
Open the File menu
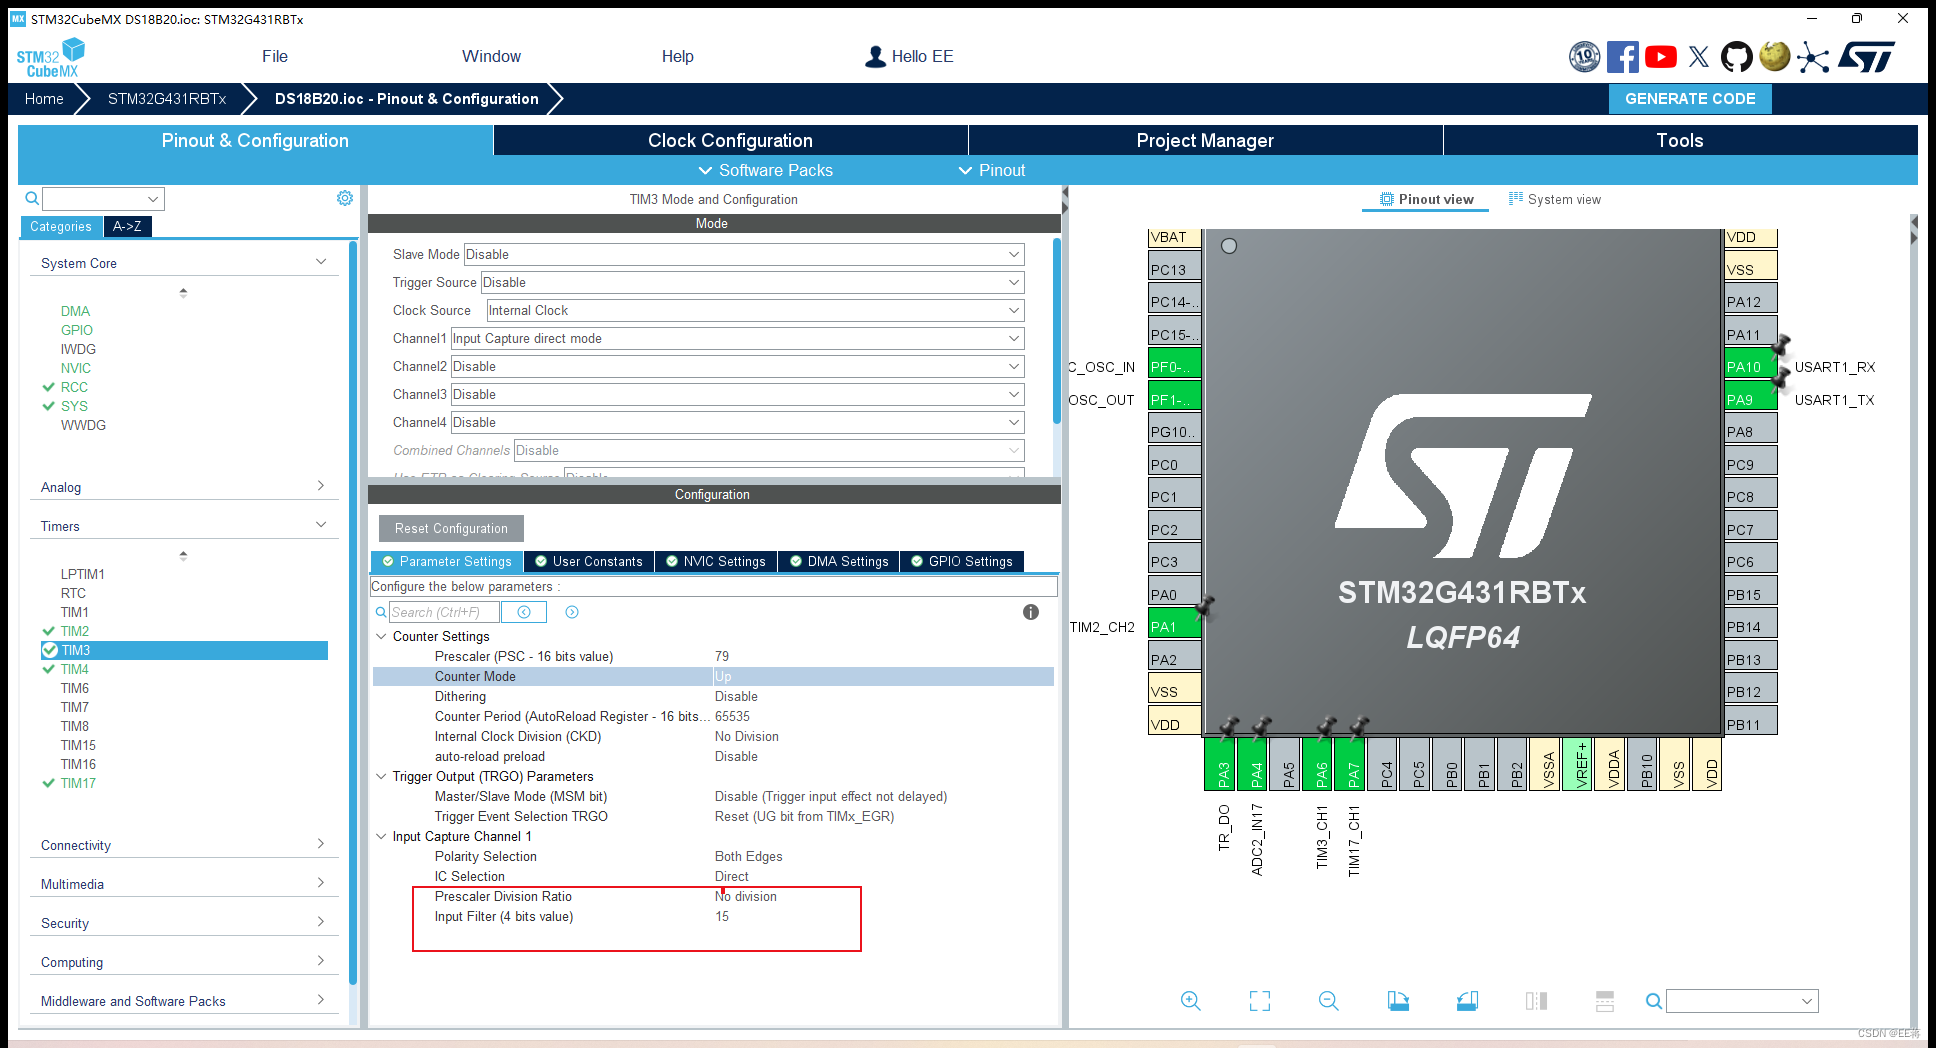[x=275, y=57]
